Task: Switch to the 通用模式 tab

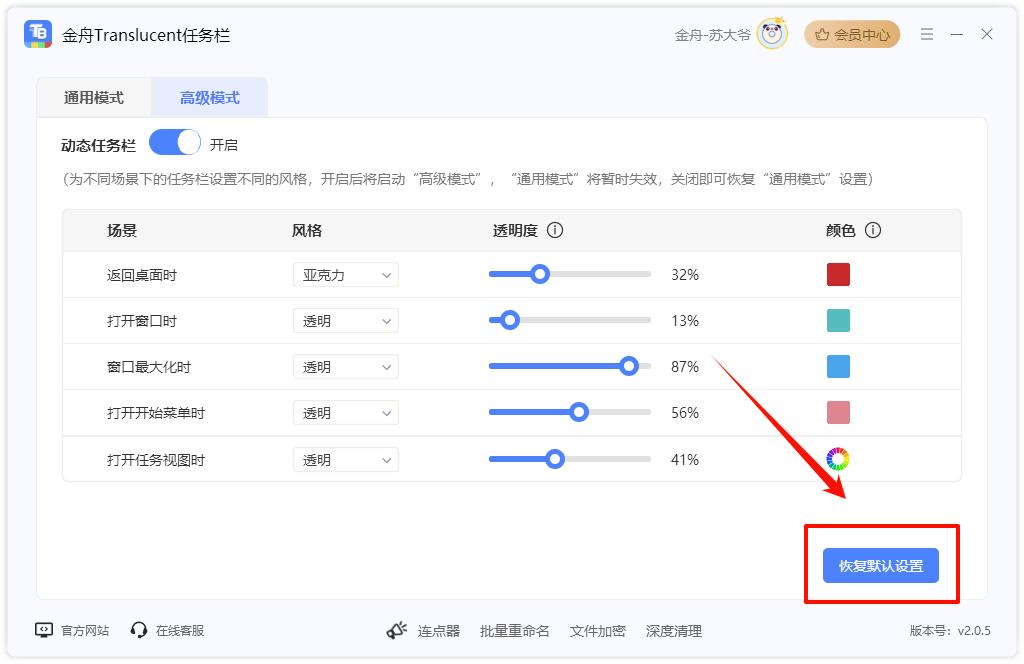Action: tap(94, 97)
